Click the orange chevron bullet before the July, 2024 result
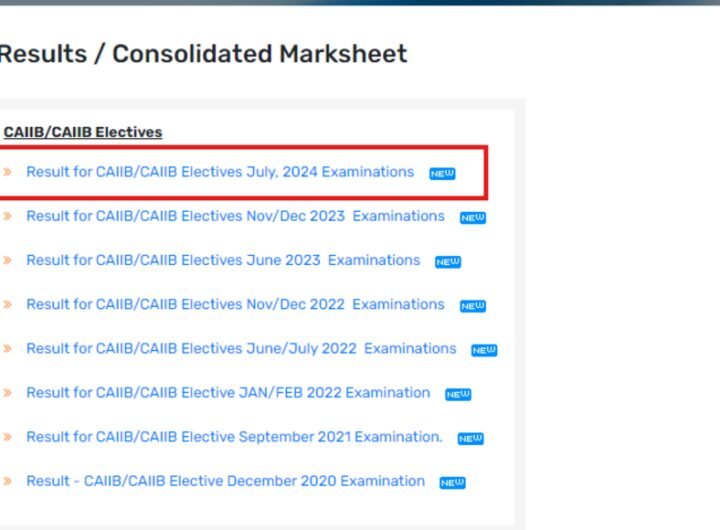720x530 pixels. click(7, 172)
